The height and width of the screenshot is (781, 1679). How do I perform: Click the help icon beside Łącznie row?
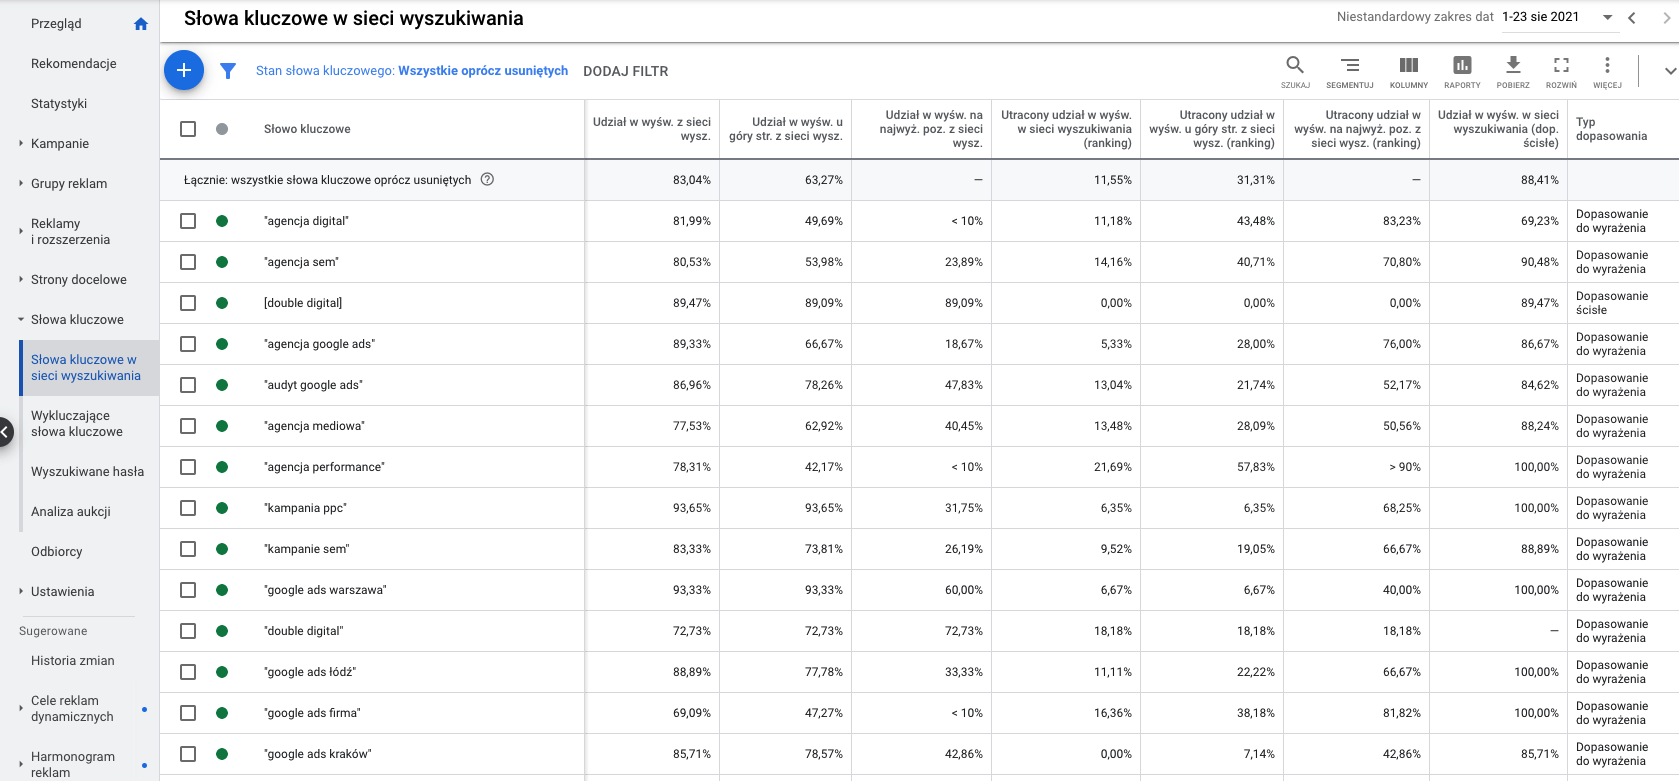(x=488, y=180)
